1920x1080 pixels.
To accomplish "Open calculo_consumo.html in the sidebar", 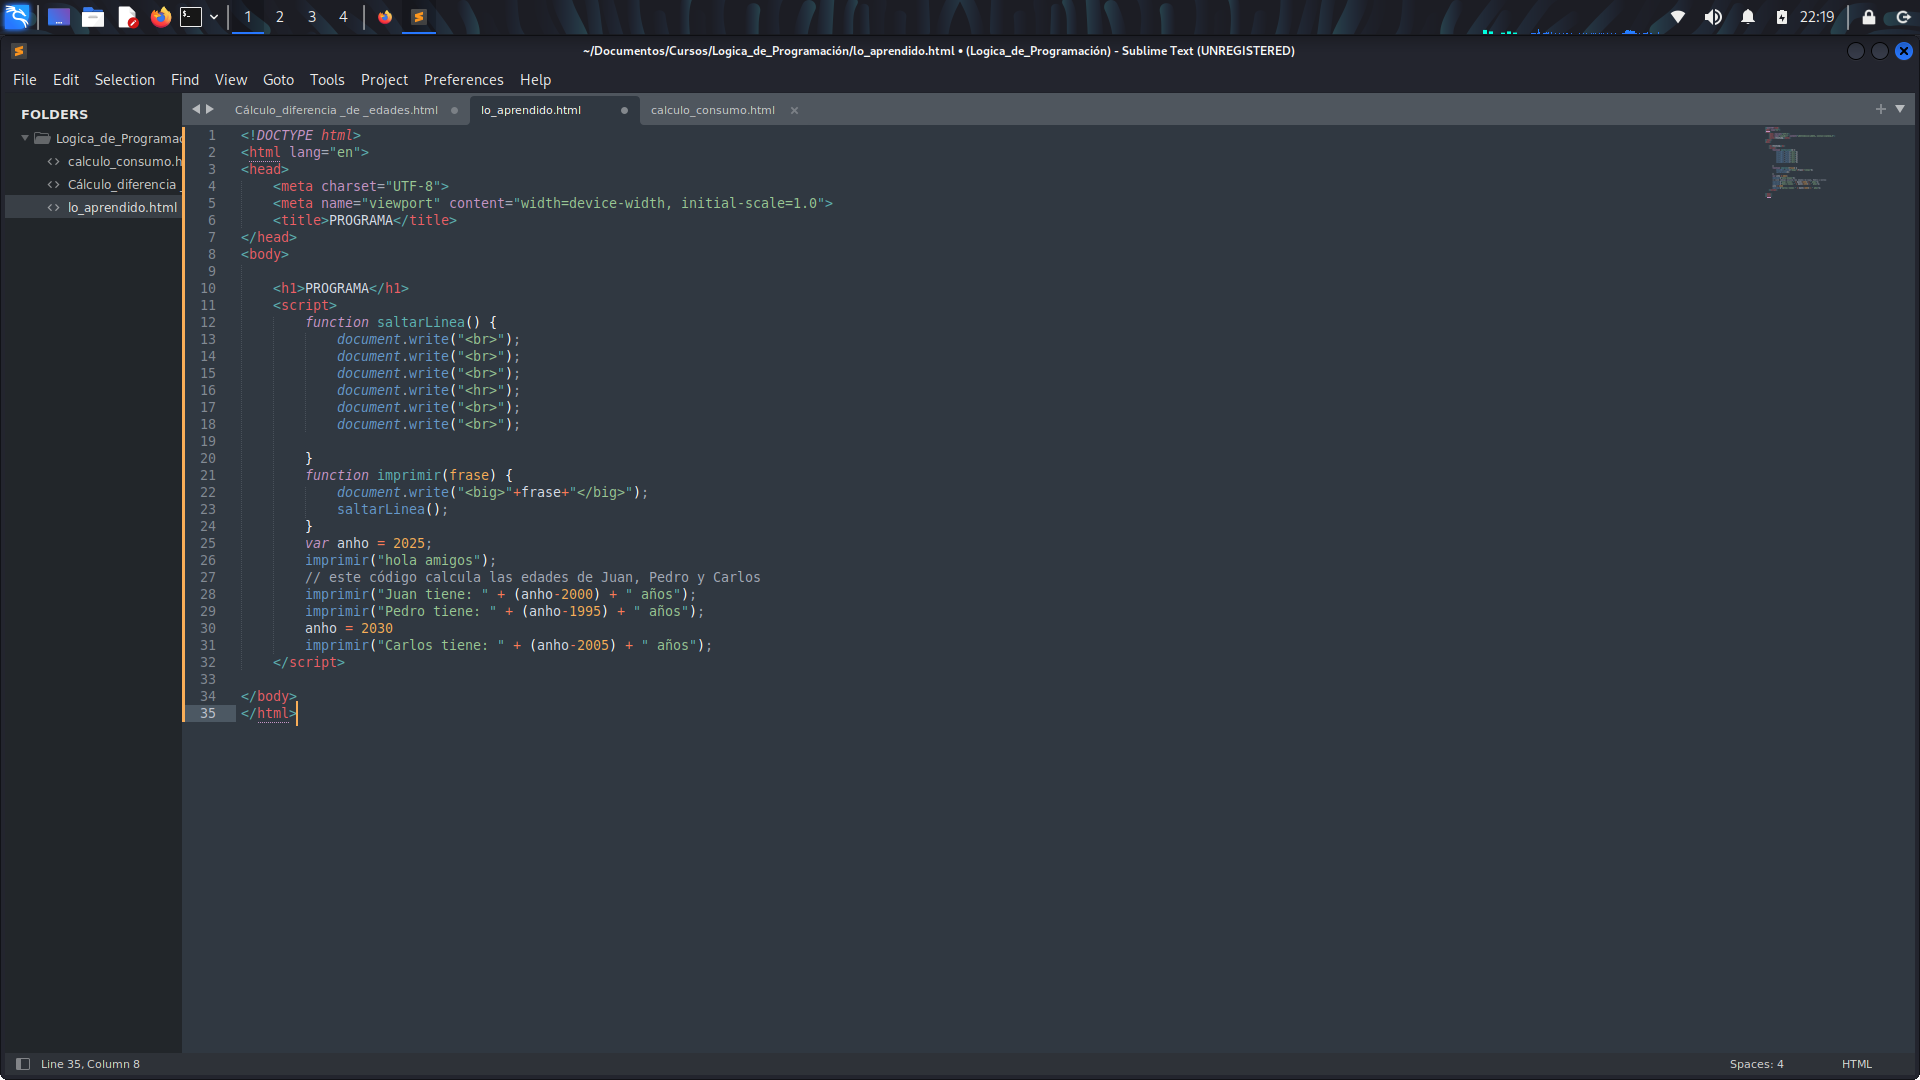I will (124, 161).
